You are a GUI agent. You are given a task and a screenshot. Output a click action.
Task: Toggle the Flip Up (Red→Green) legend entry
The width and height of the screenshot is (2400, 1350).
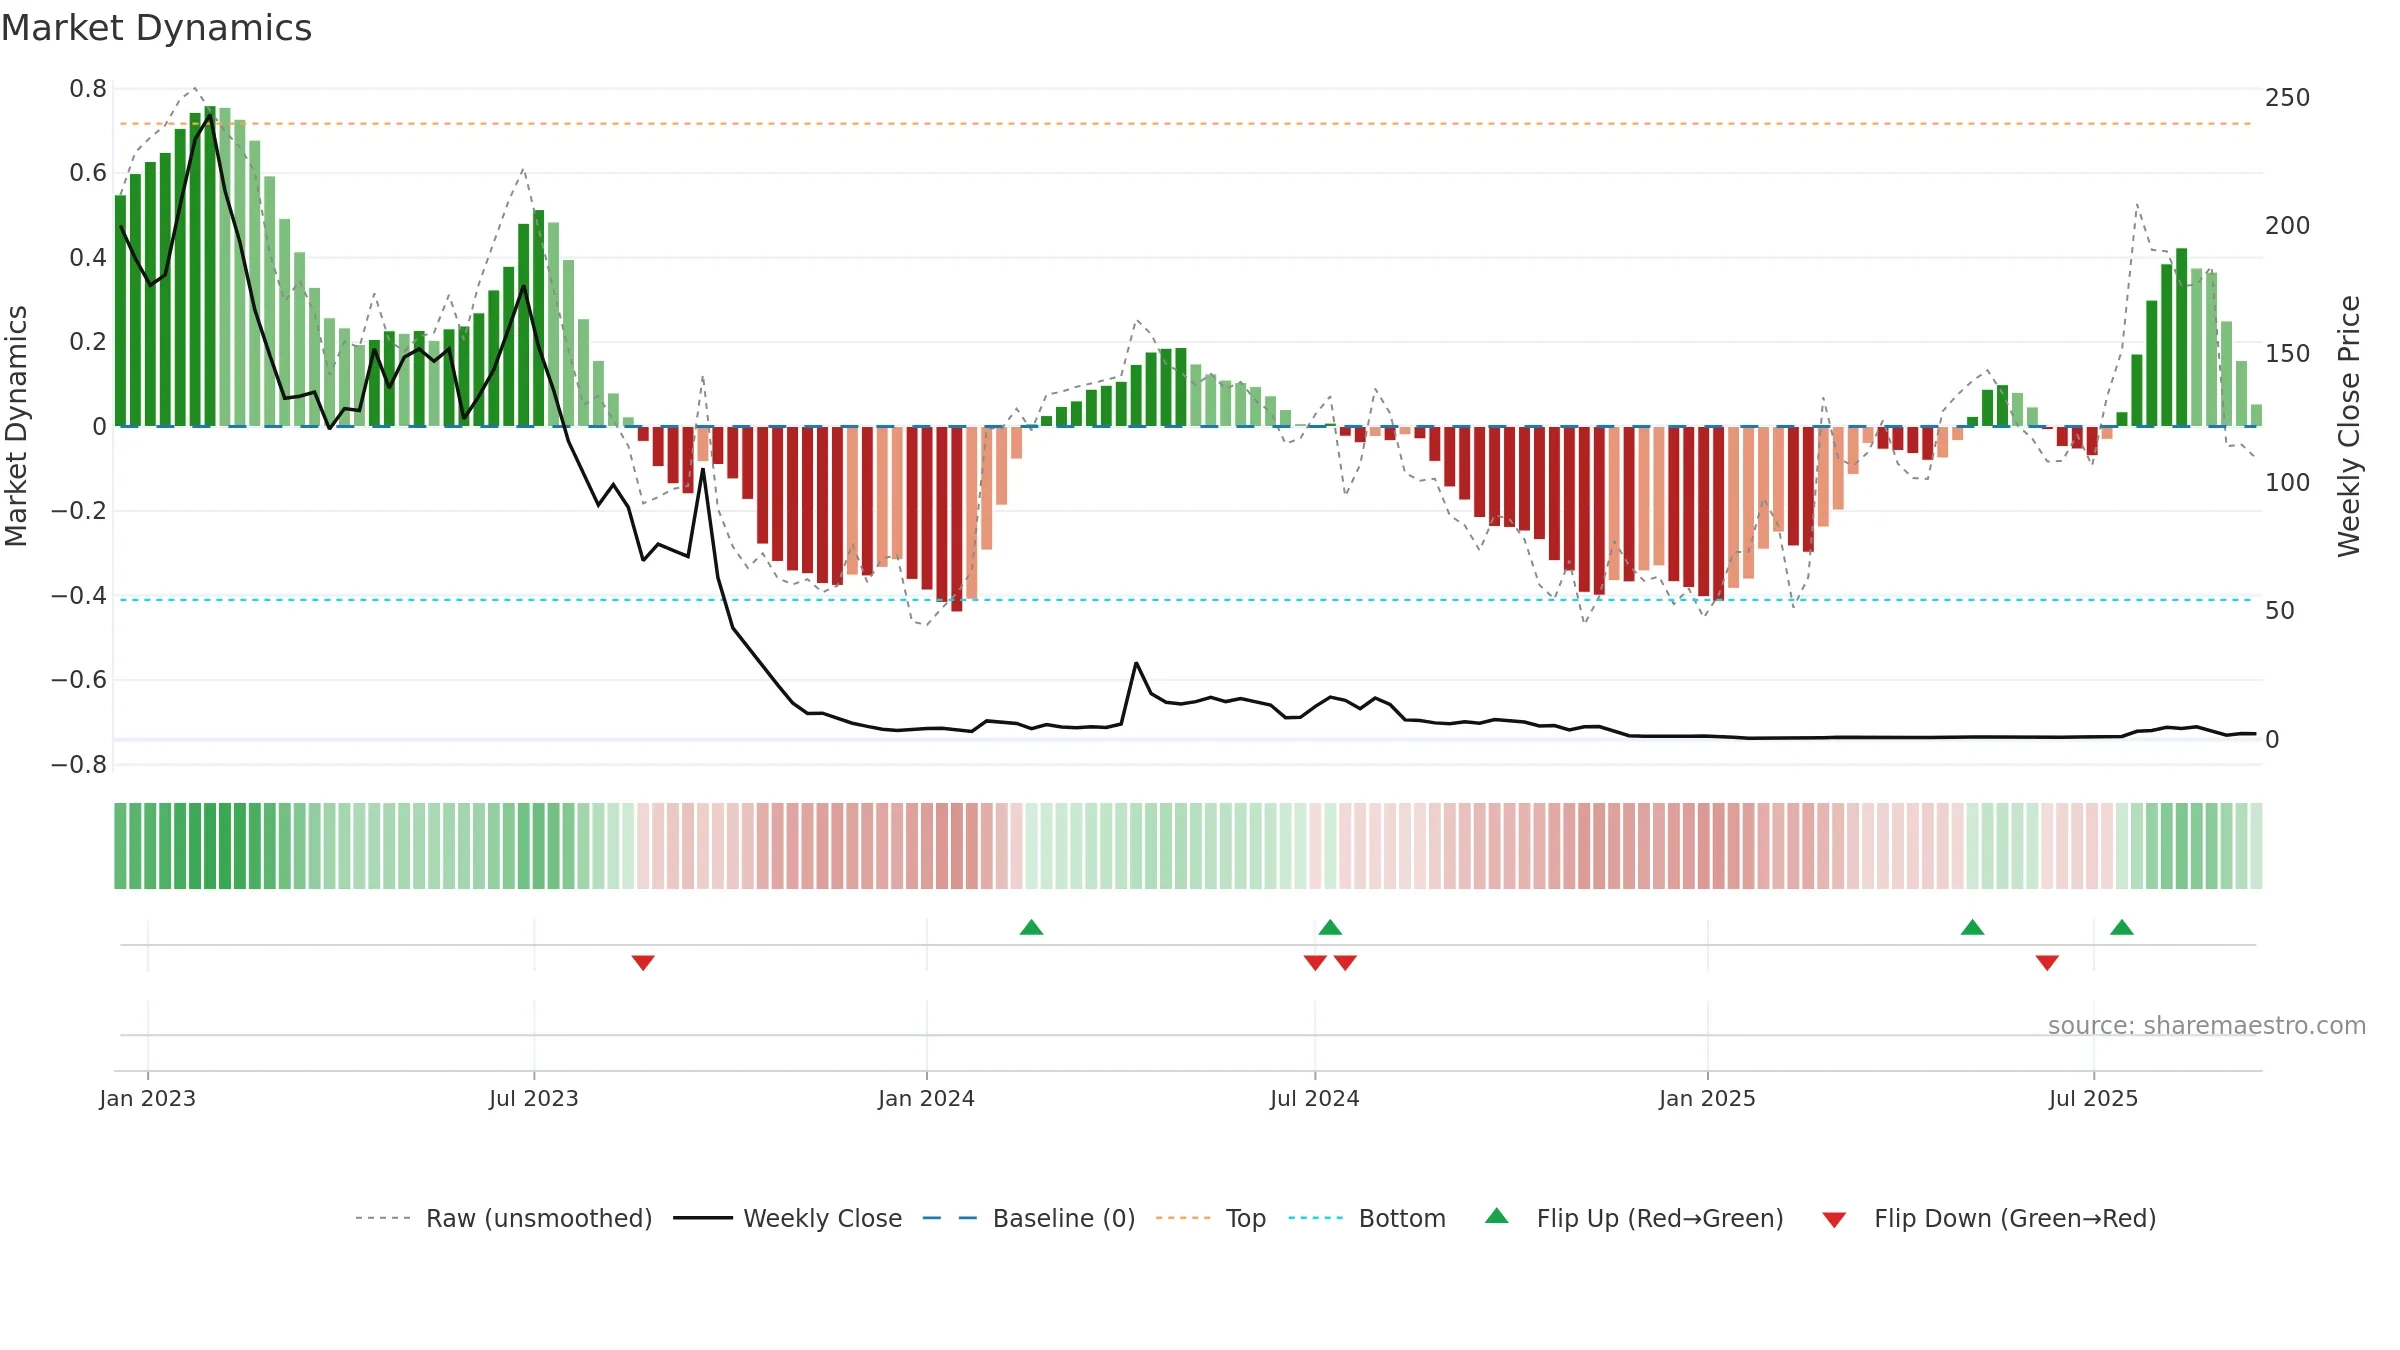coord(1634,1218)
